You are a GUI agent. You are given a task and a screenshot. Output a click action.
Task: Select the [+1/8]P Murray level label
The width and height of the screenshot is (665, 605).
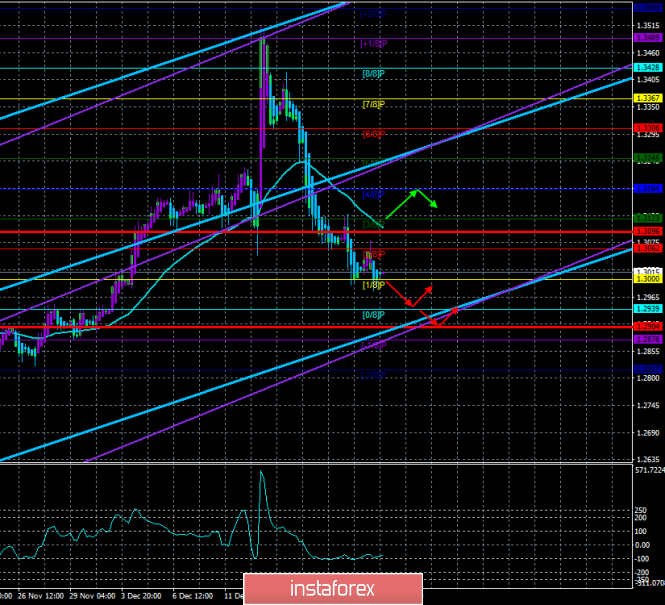click(x=374, y=44)
